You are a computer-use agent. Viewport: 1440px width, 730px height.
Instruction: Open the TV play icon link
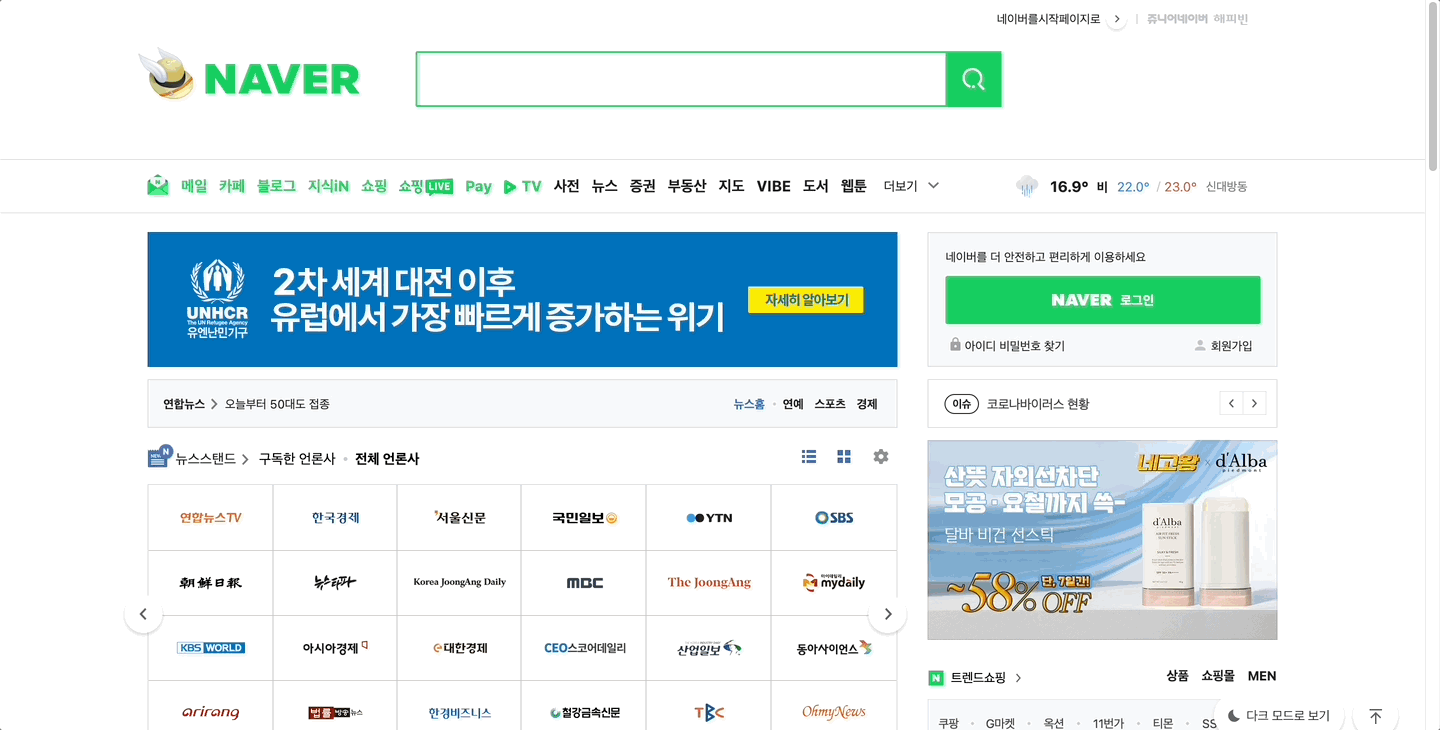[x=522, y=186]
